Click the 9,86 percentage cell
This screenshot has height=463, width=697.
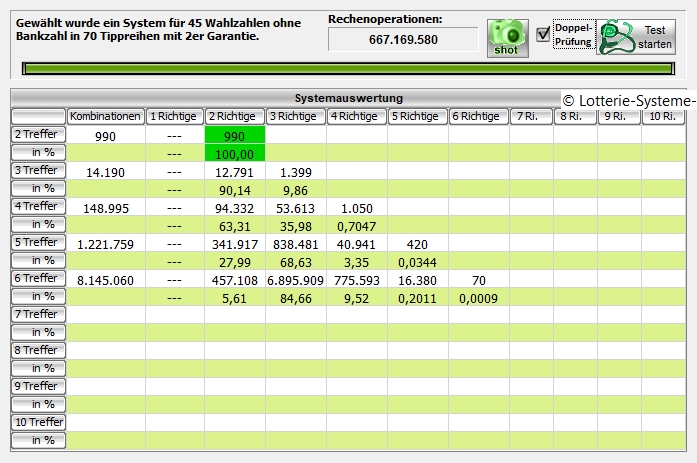click(296, 191)
